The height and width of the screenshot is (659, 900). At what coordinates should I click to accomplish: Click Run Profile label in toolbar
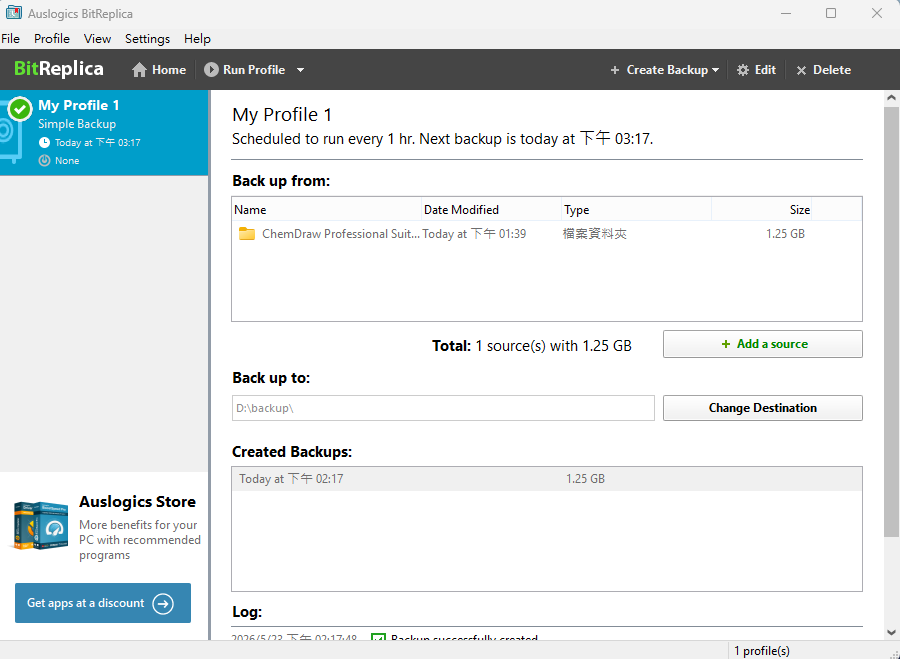254,70
